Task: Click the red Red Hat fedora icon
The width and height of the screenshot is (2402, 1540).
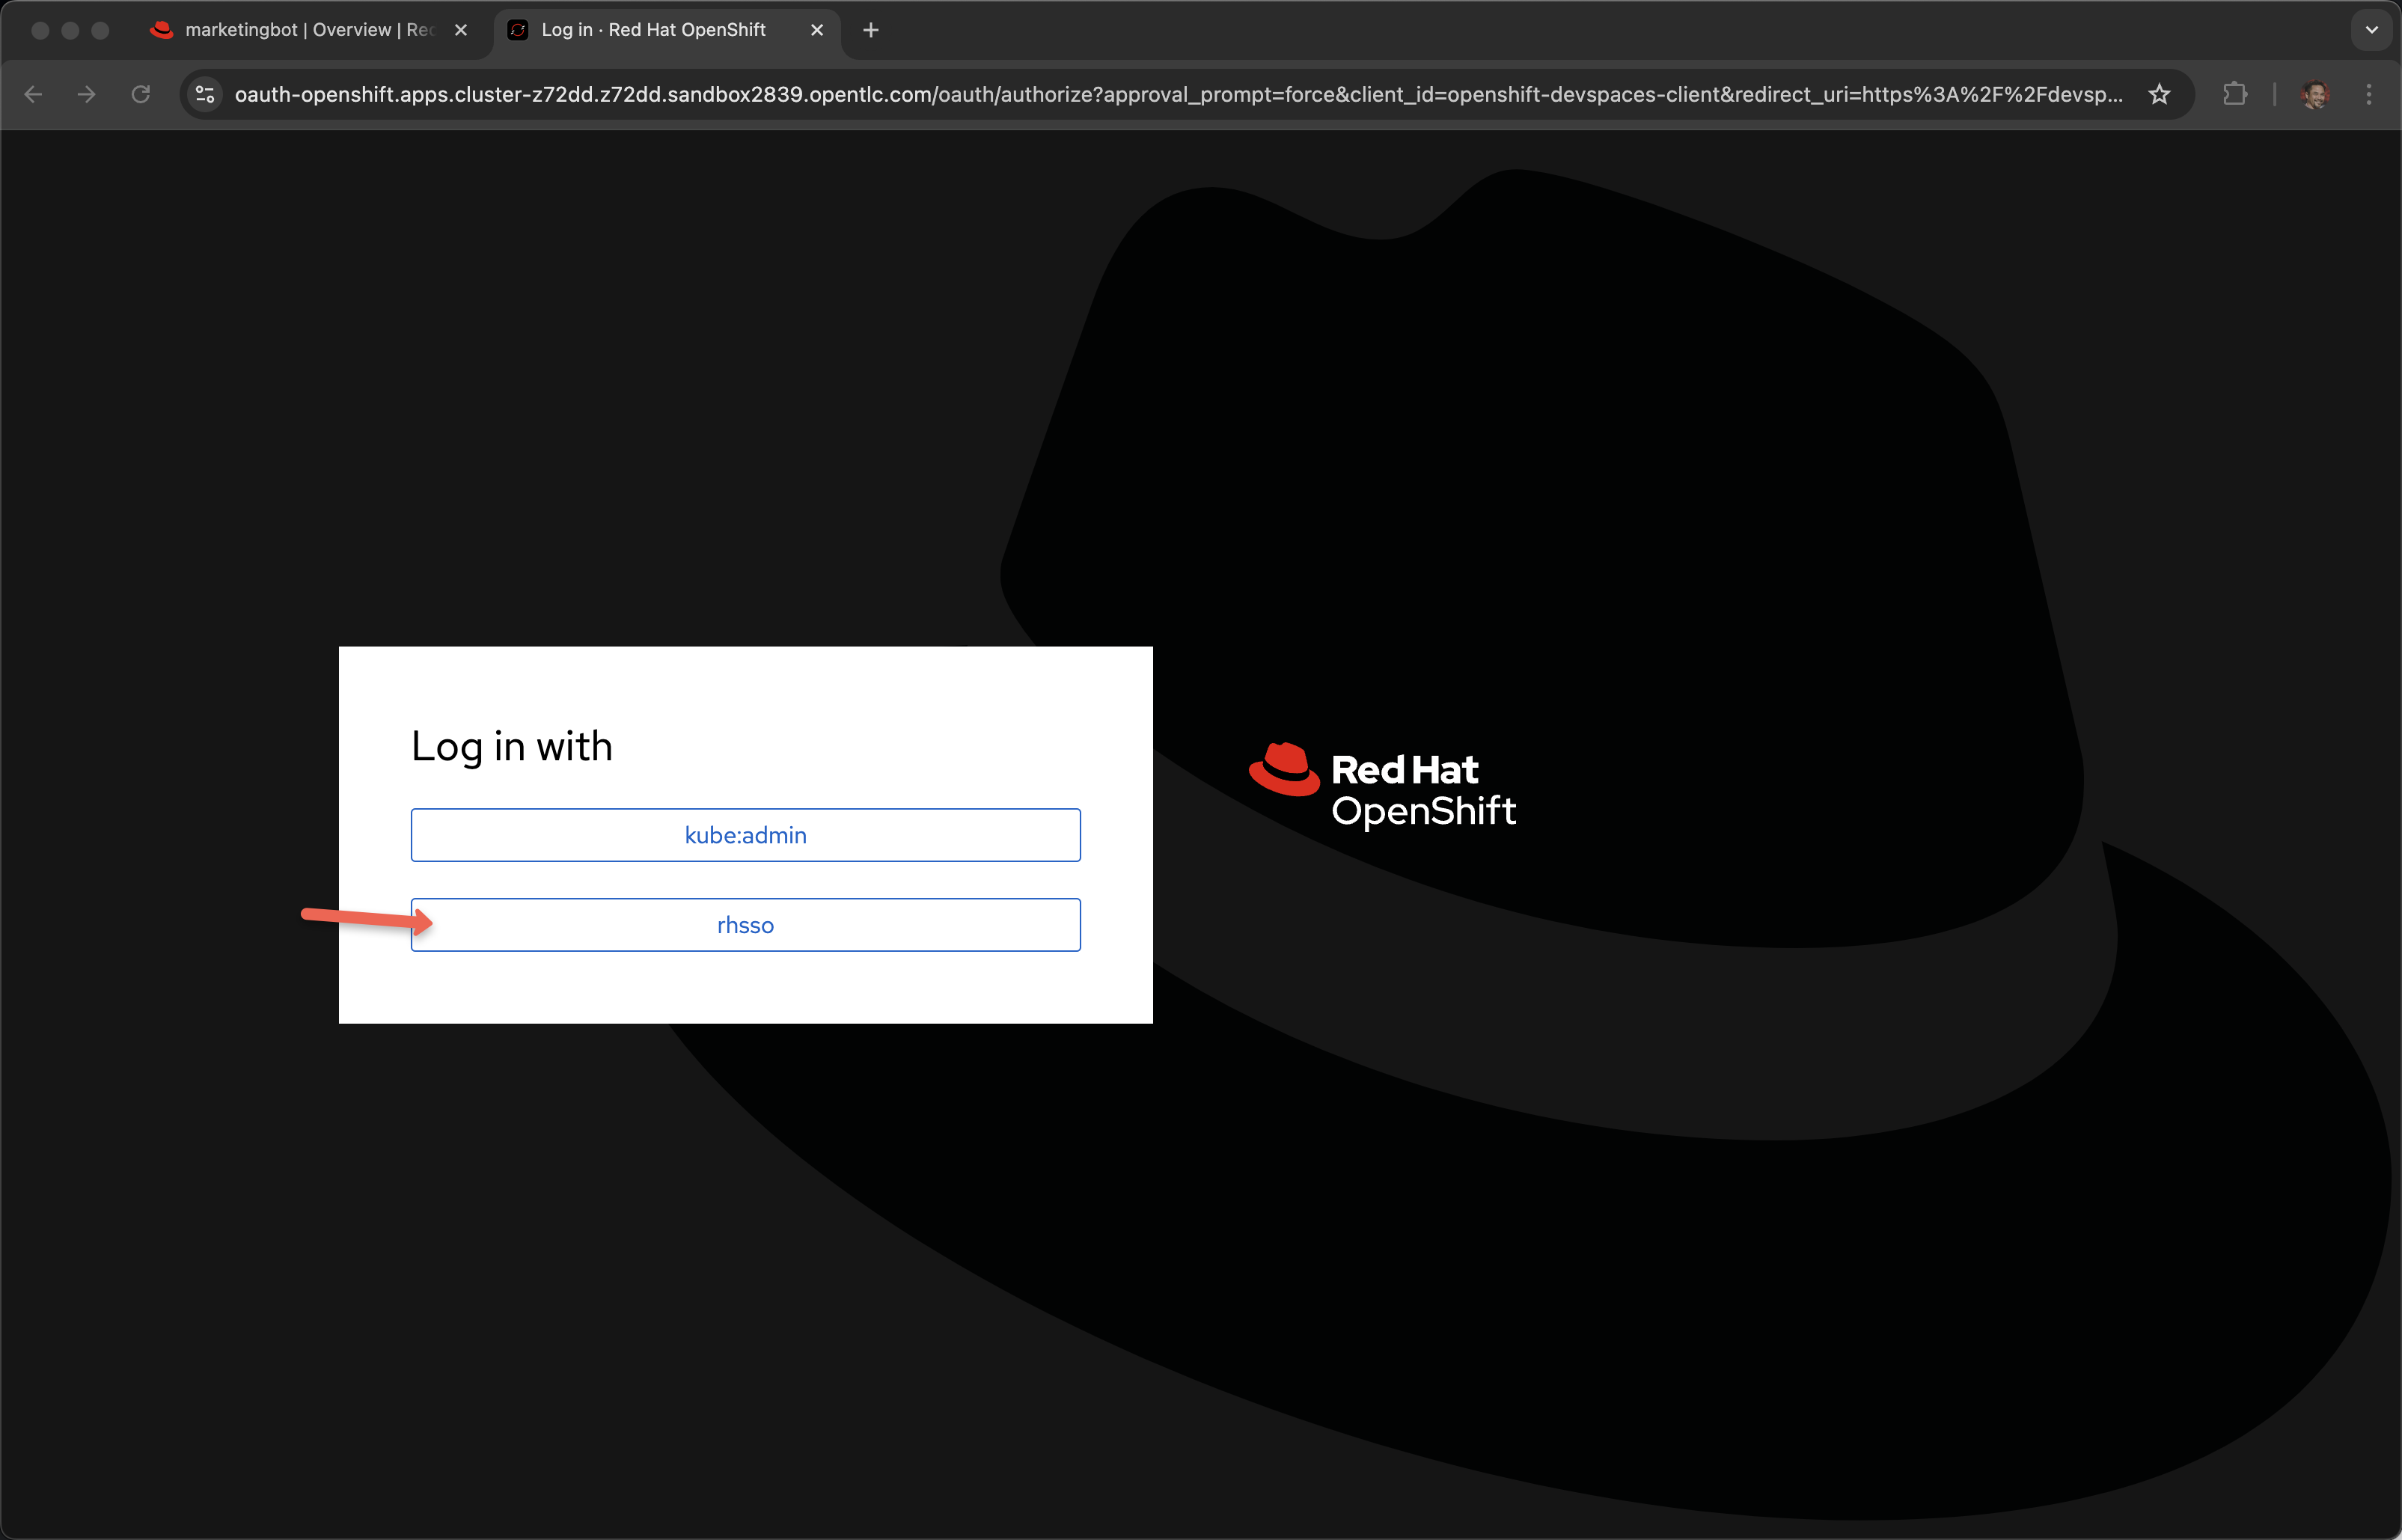Action: tap(1284, 770)
